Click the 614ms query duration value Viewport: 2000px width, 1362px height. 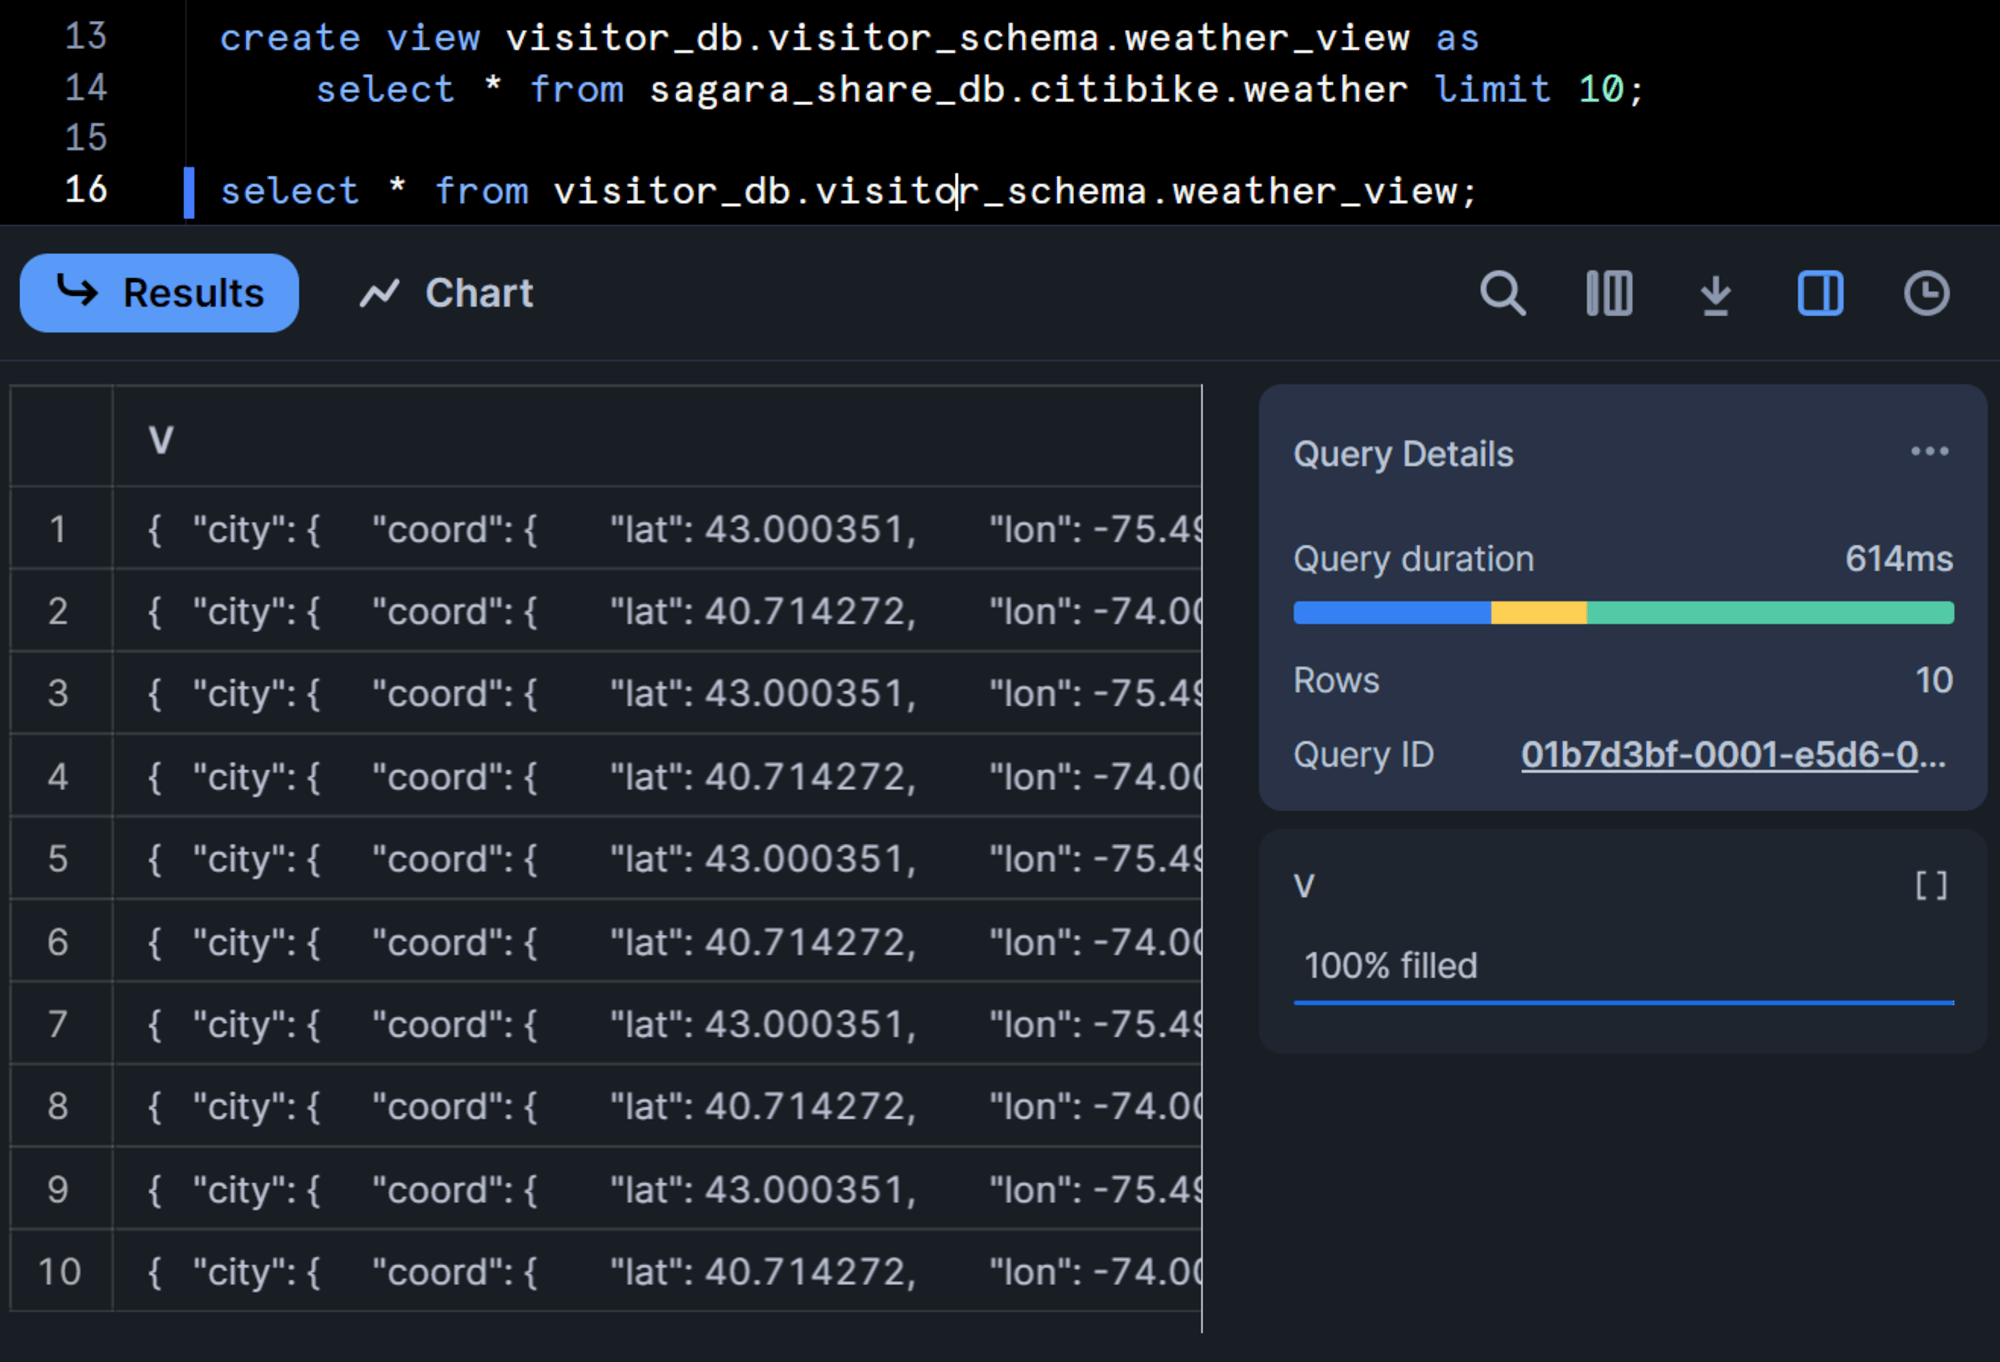point(1898,558)
